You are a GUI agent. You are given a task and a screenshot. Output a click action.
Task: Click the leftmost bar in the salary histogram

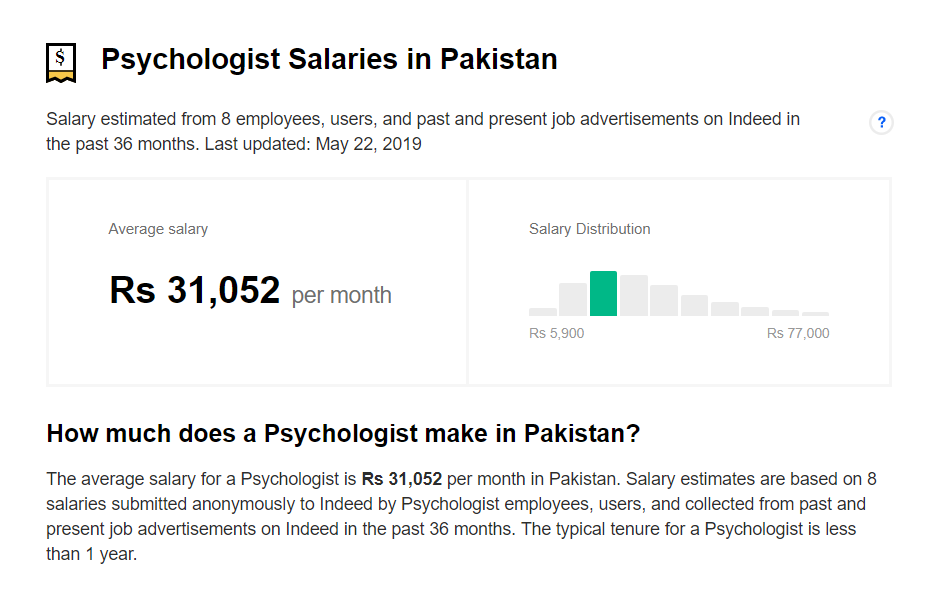pyautogui.click(x=543, y=311)
